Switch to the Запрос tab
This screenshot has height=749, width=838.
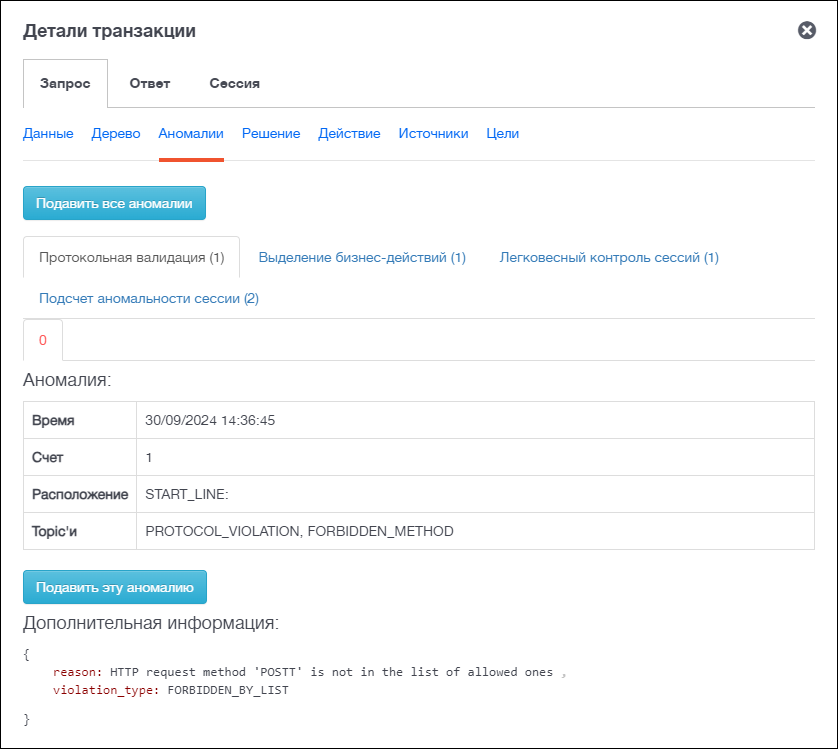tap(65, 83)
